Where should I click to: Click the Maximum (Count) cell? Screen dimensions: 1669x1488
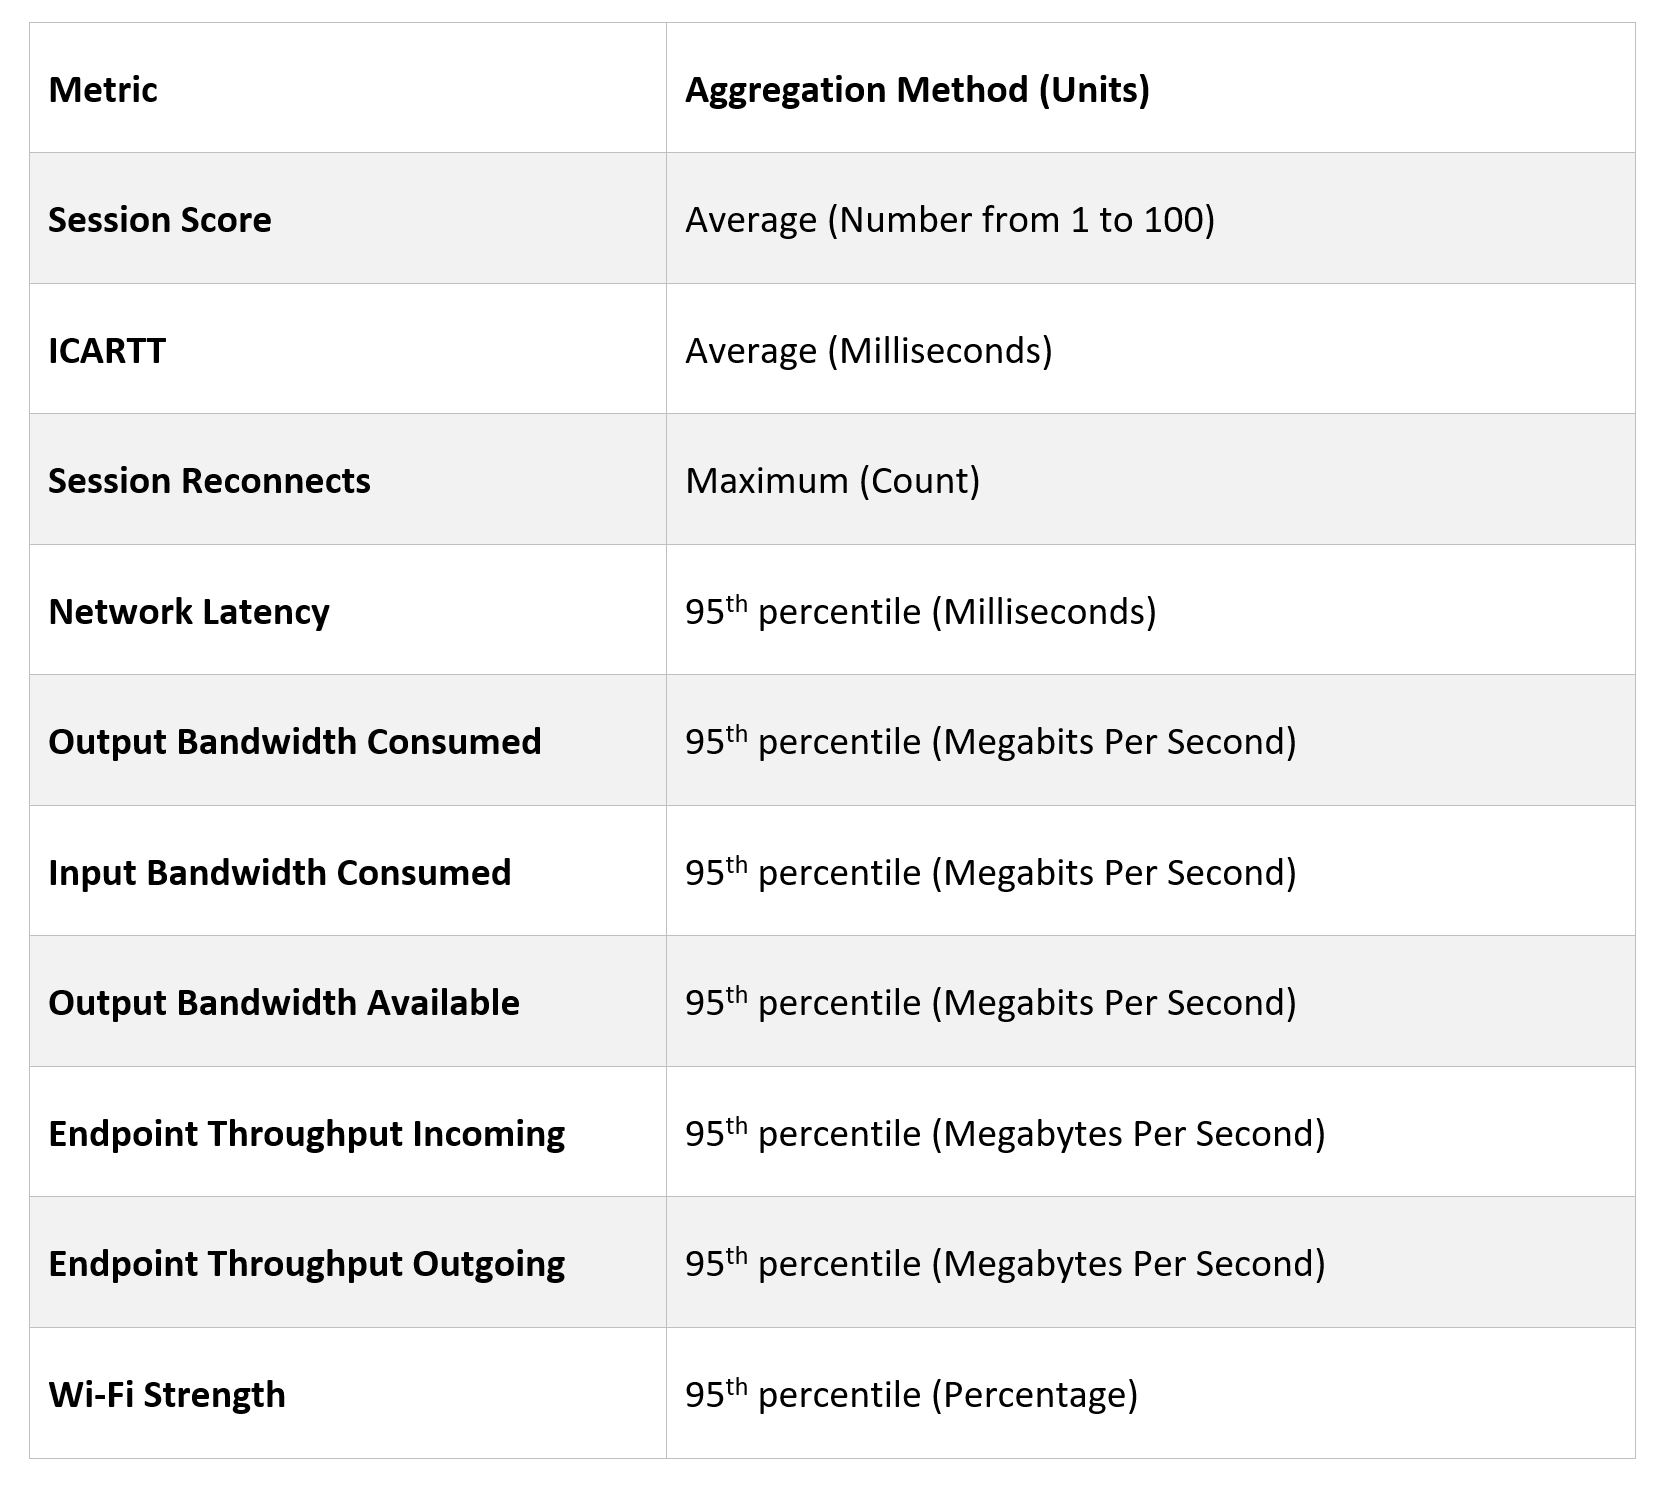[832, 481]
